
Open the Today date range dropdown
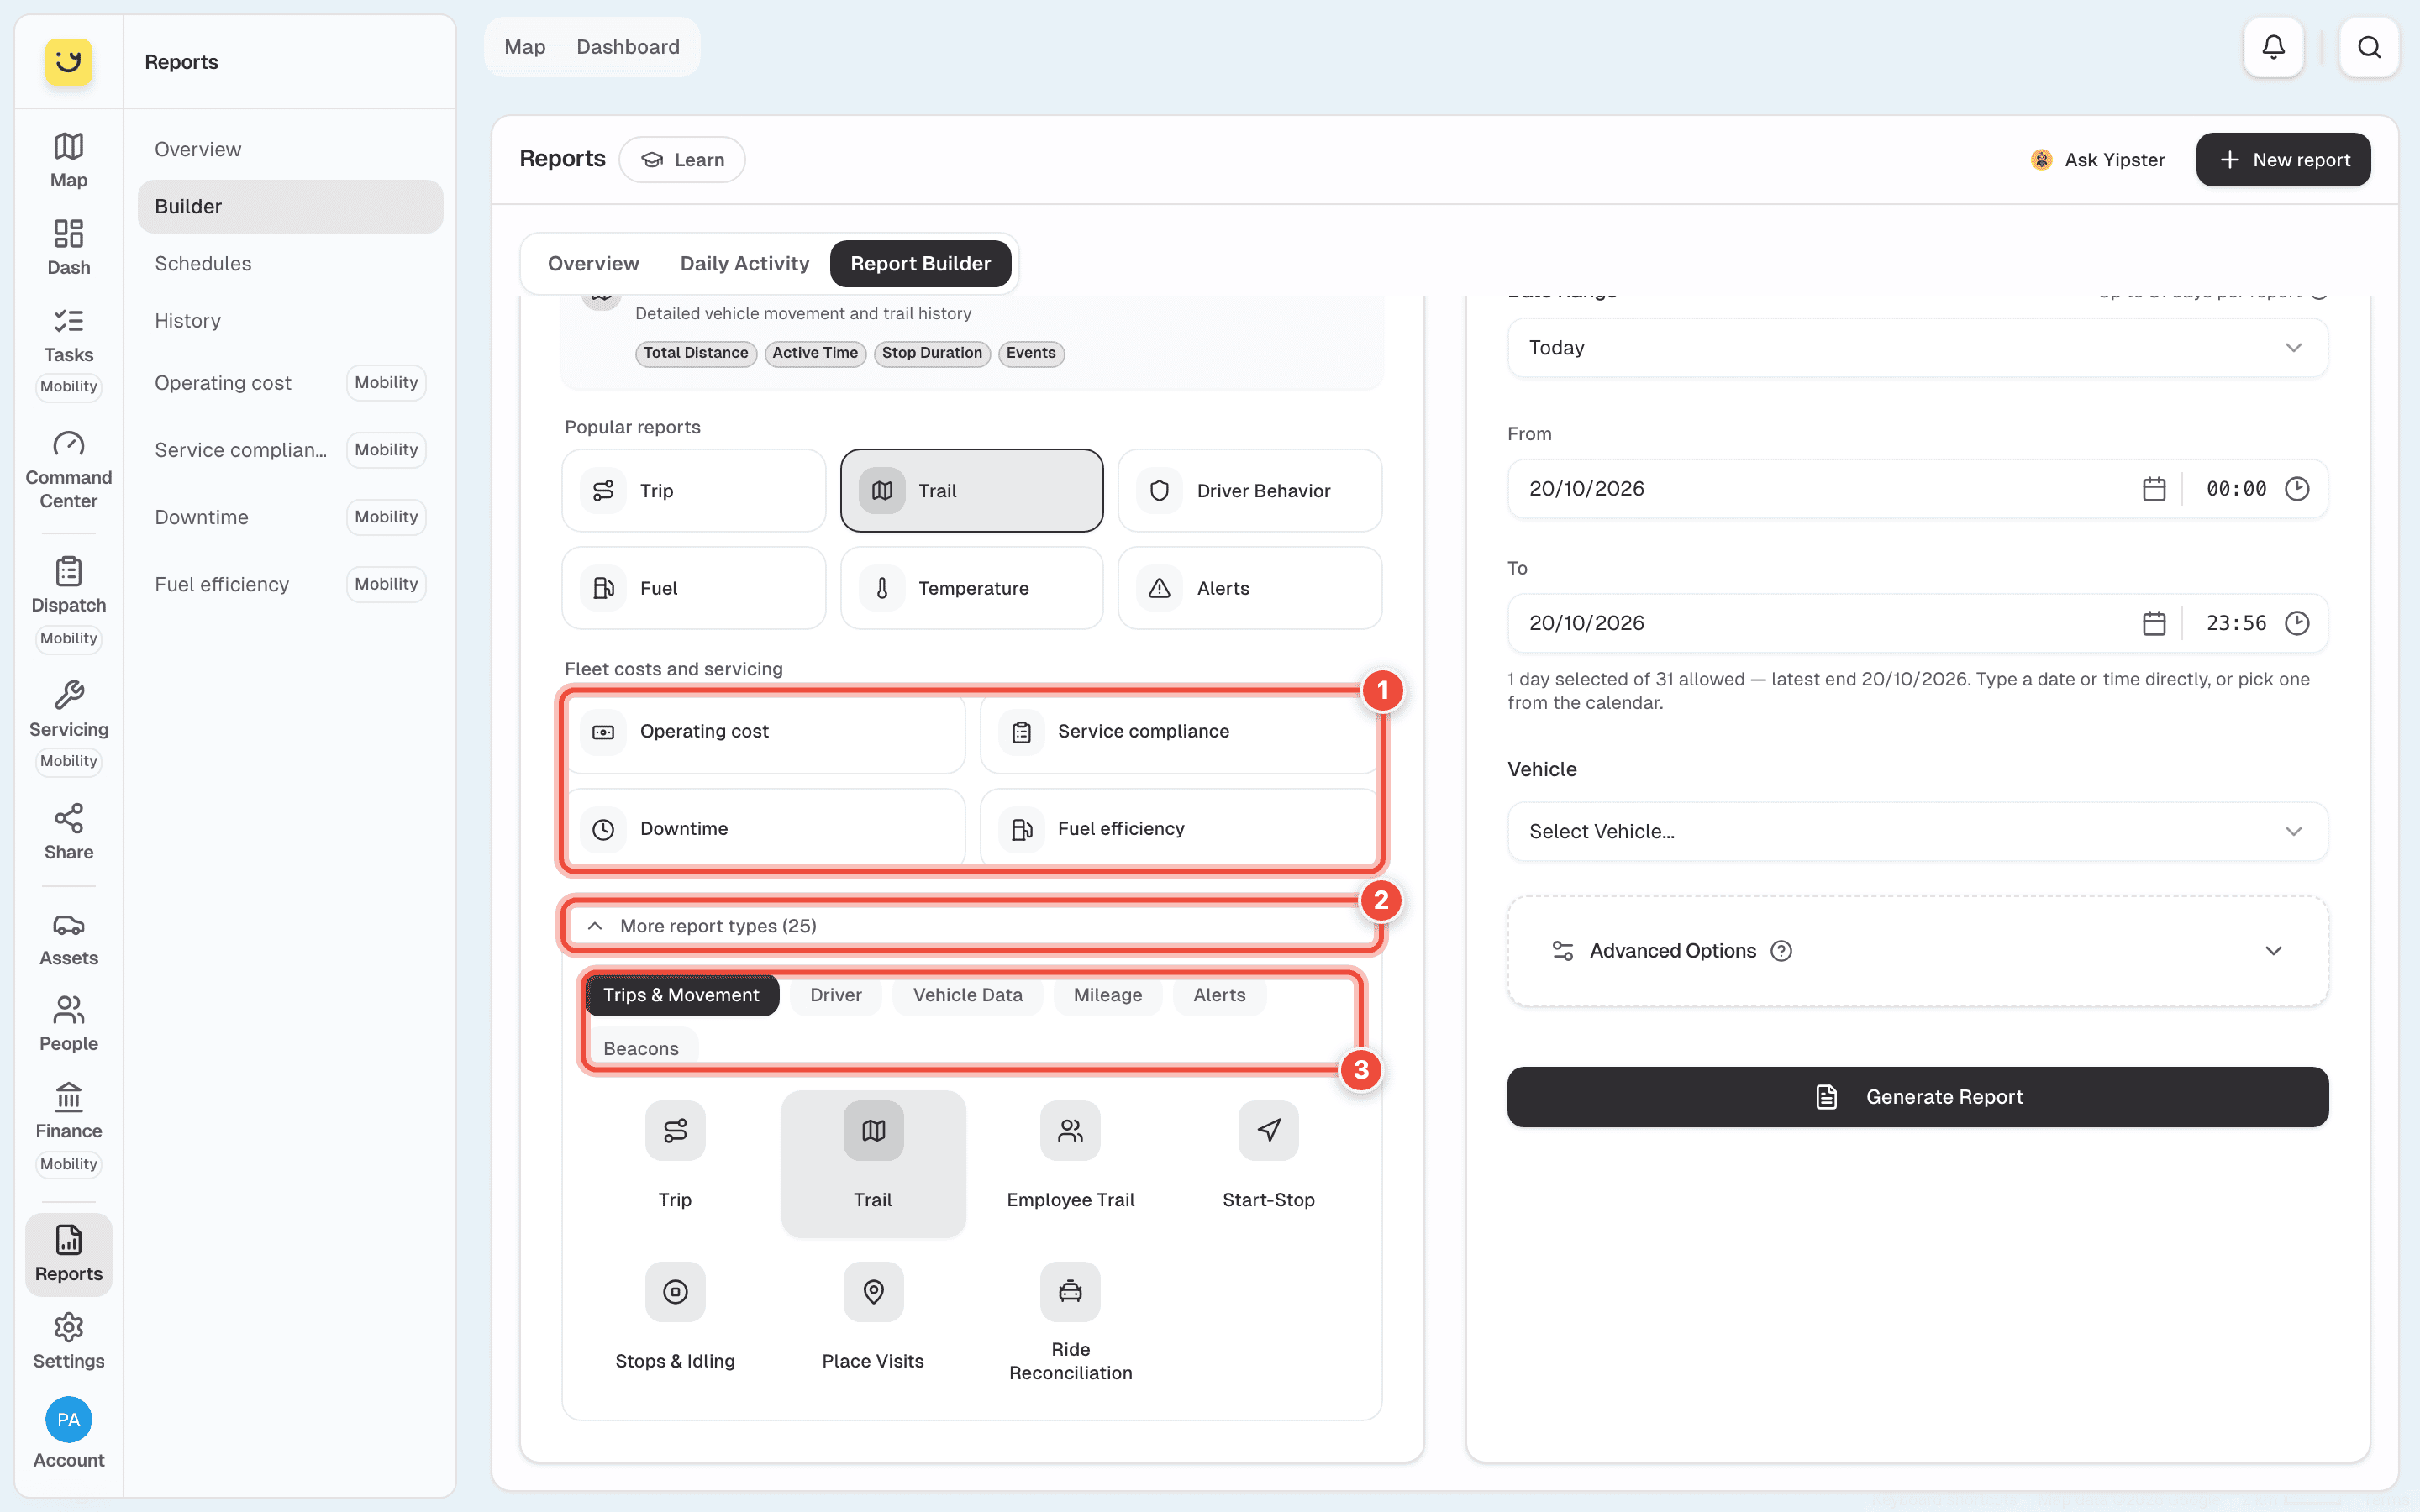tap(1917, 348)
